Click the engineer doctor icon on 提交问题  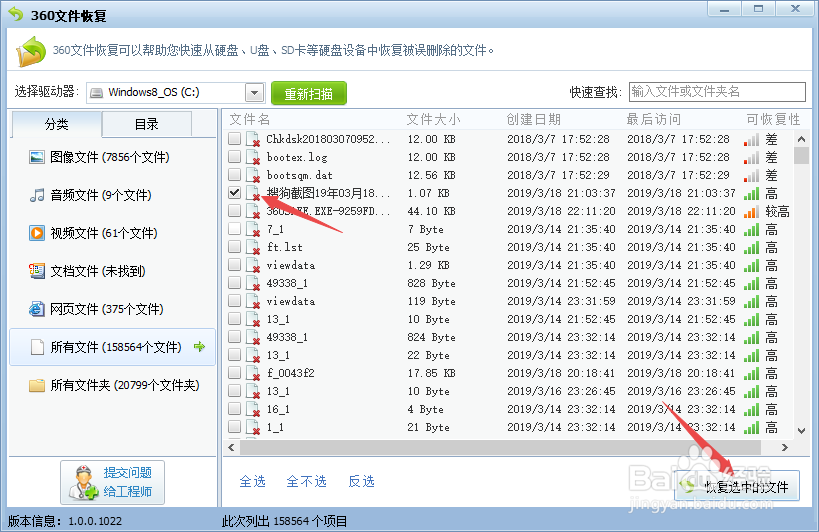tap(84, 482)
